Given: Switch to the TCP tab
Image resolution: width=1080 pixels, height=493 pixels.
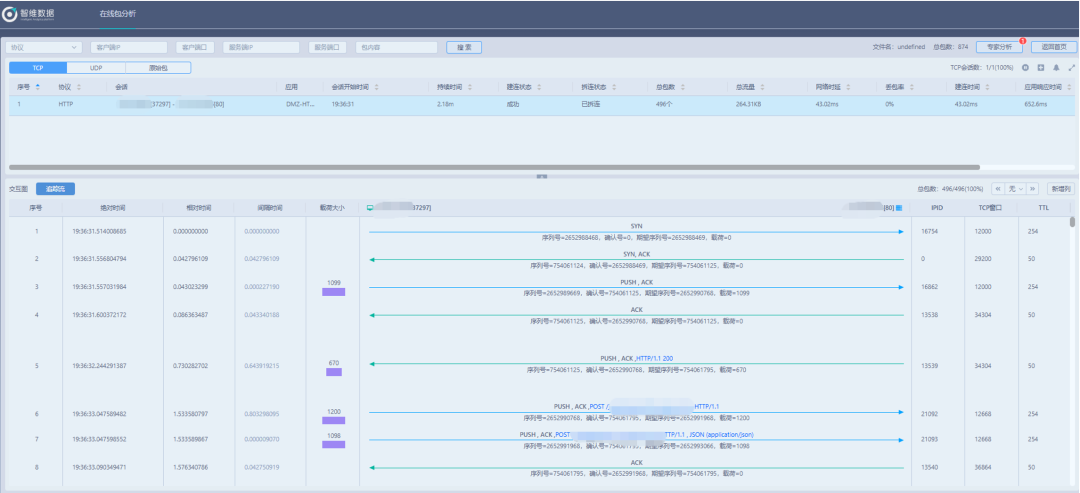Looking at the screenshot, I should 38,68.
